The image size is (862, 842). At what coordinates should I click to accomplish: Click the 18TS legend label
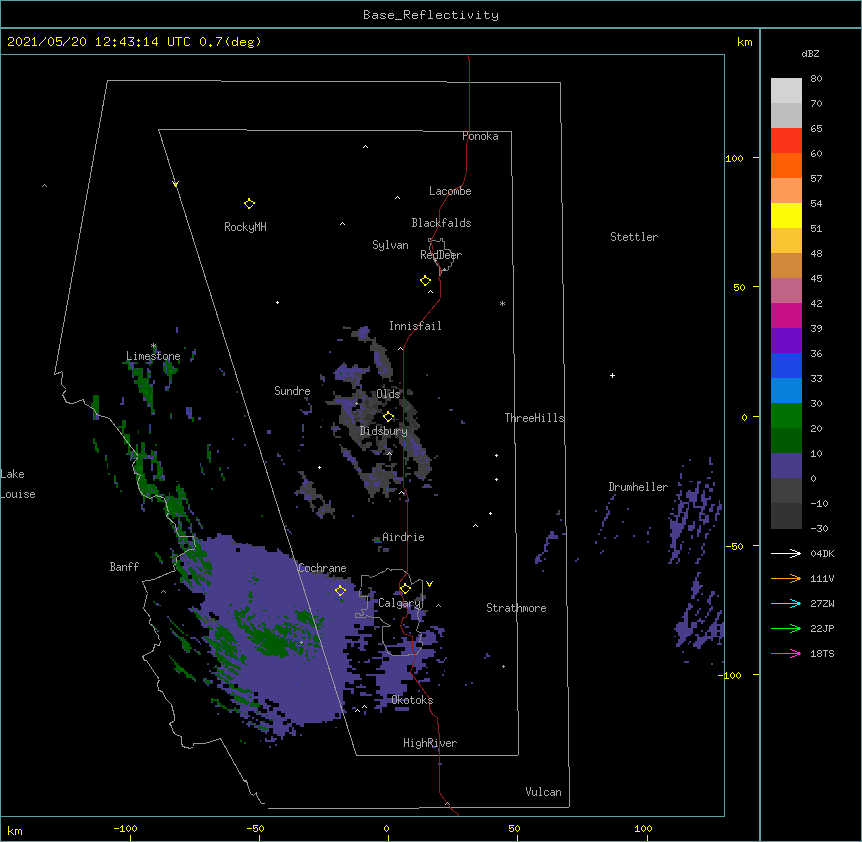tap(822, 653)
